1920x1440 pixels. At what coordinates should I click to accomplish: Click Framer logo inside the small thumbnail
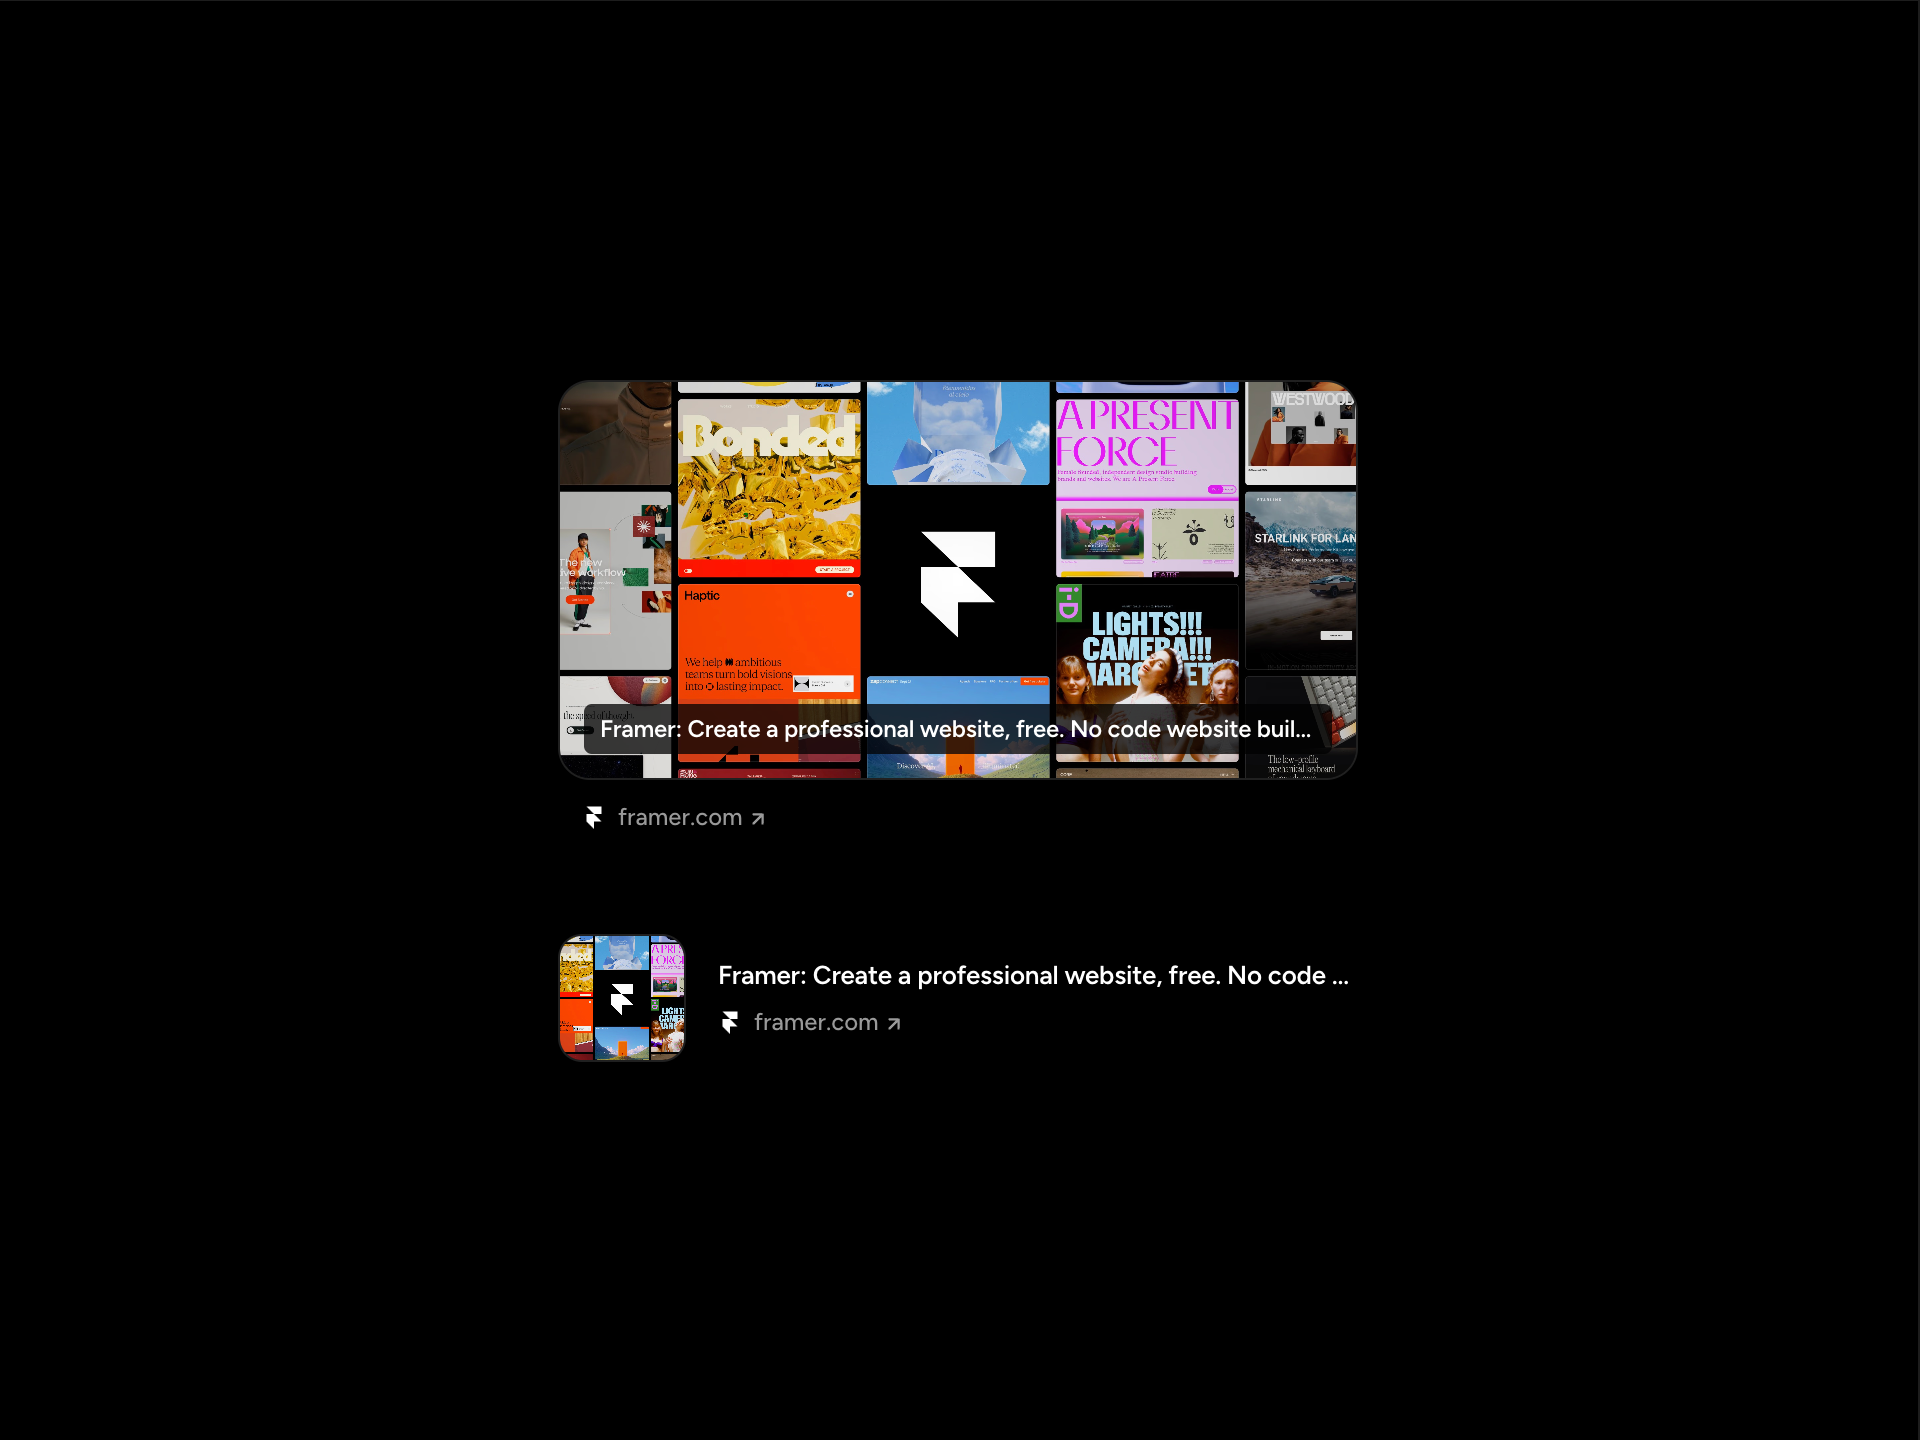pyautogui.click(x=622, y=998)
